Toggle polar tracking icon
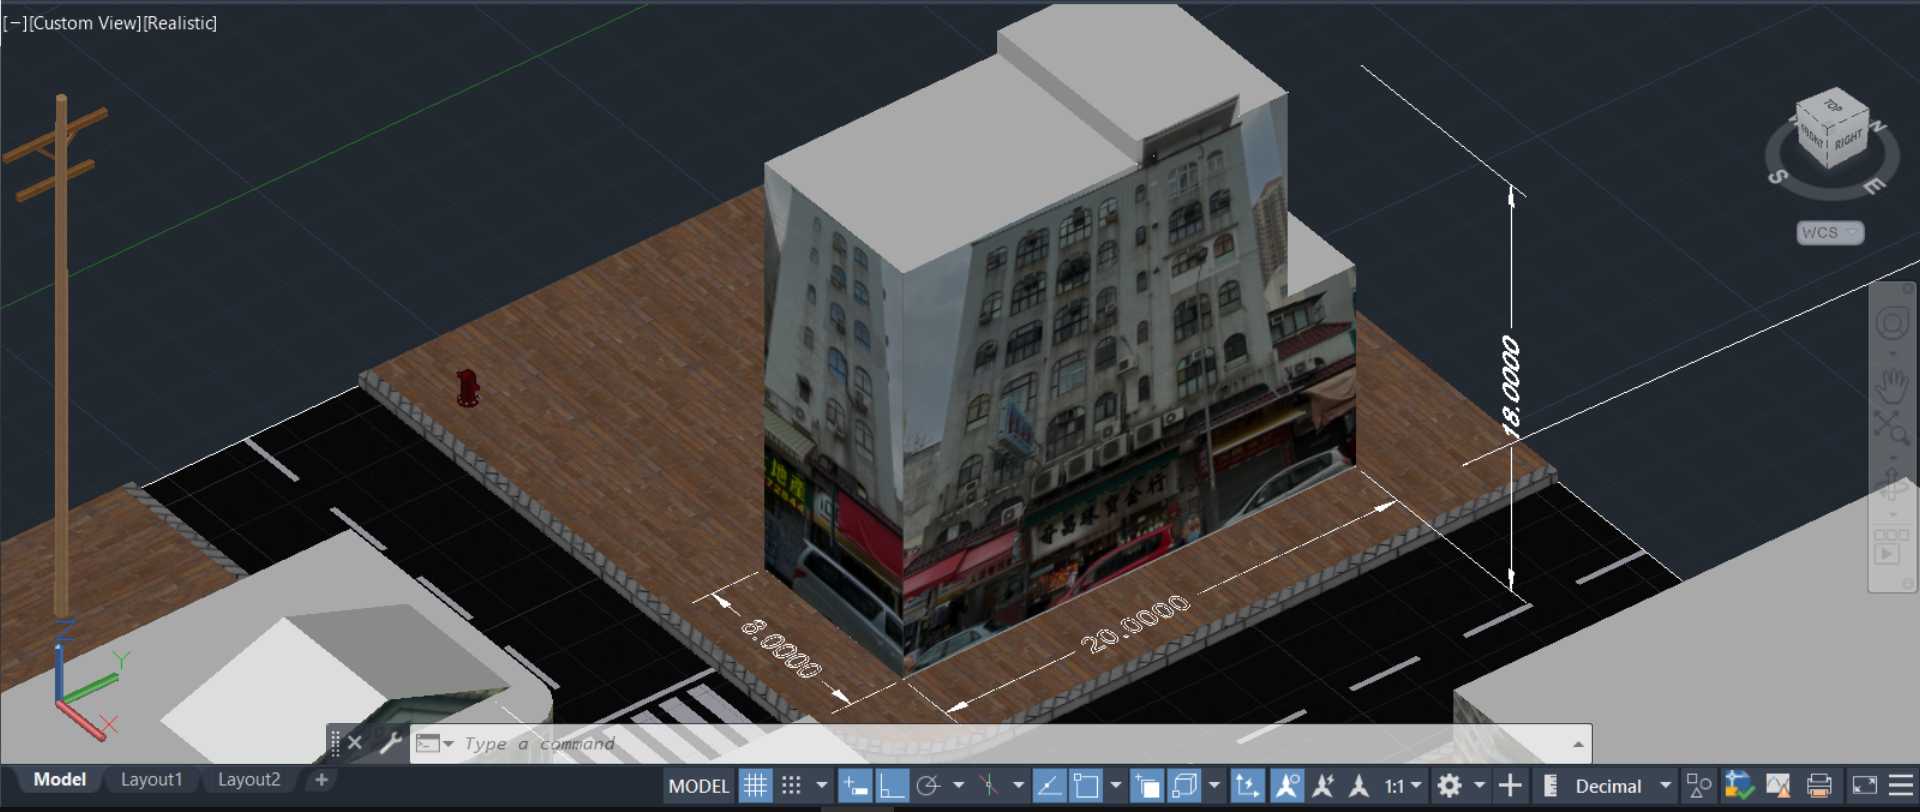 (928, 786)
